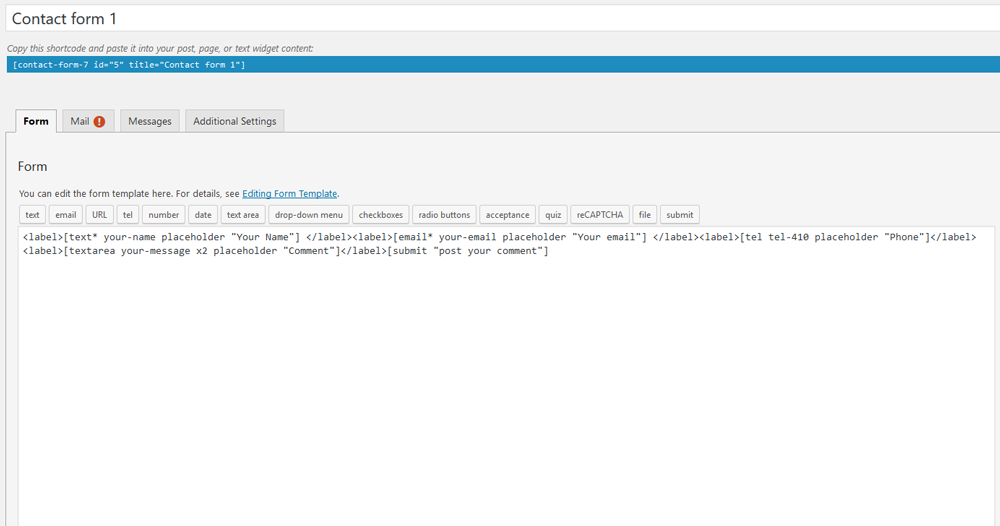Click the tel tag button

tap(127, 215)
